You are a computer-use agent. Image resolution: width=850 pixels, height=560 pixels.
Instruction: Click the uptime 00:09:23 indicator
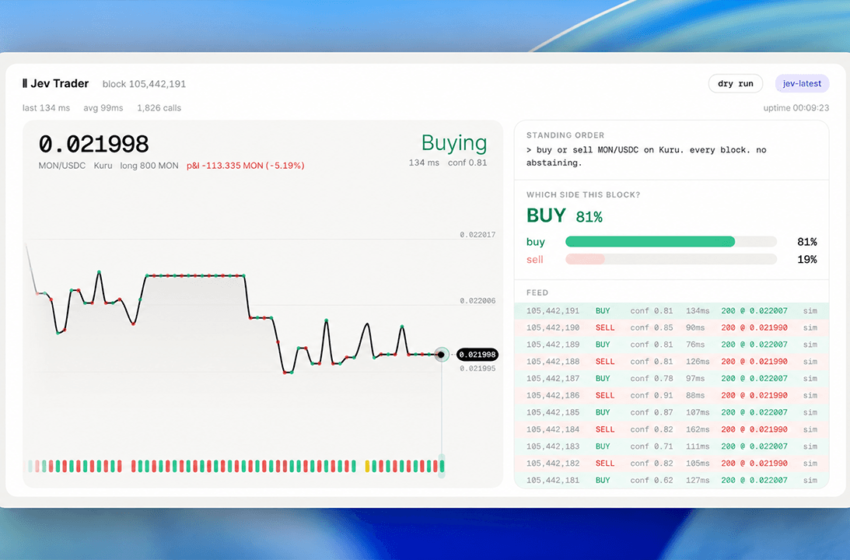pos(796,108)
